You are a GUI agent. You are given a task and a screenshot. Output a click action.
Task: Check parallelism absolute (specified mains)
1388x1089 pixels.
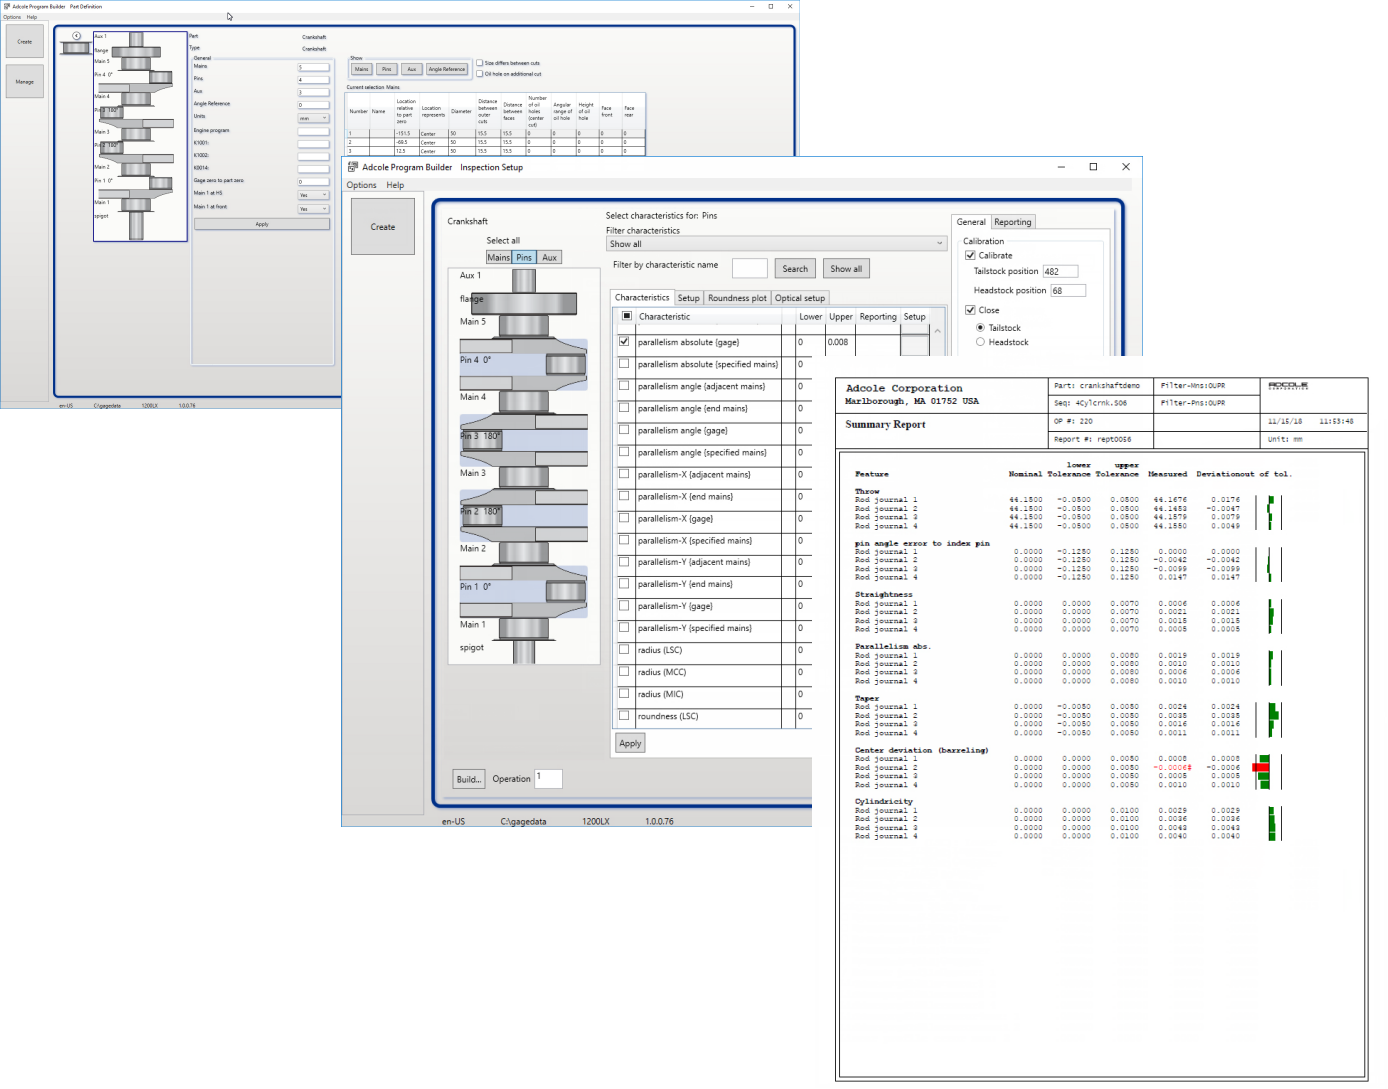click(x=624, y=363)
